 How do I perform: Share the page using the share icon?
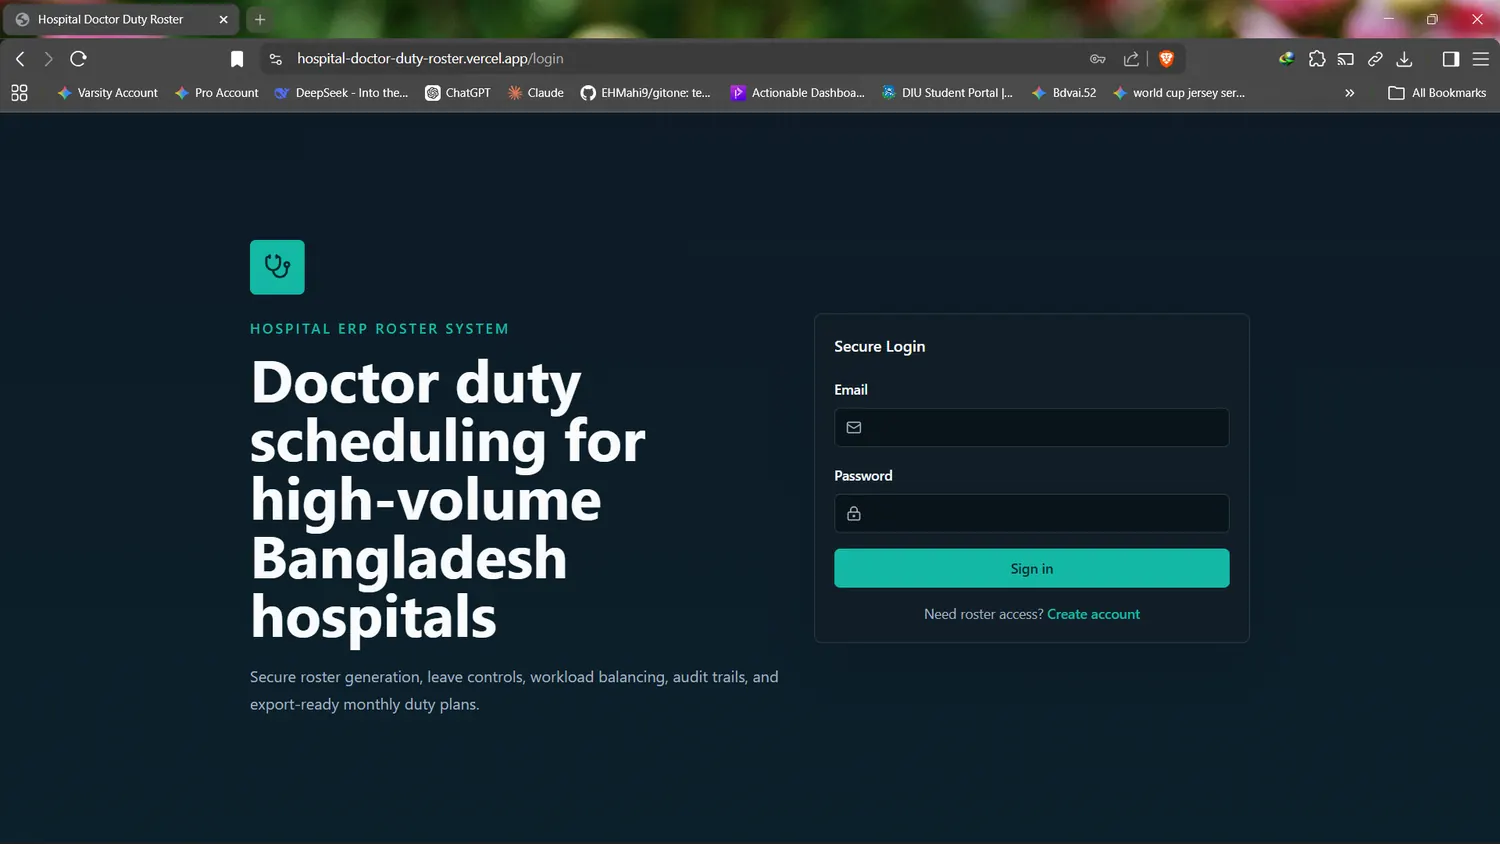click(1131, 59)
